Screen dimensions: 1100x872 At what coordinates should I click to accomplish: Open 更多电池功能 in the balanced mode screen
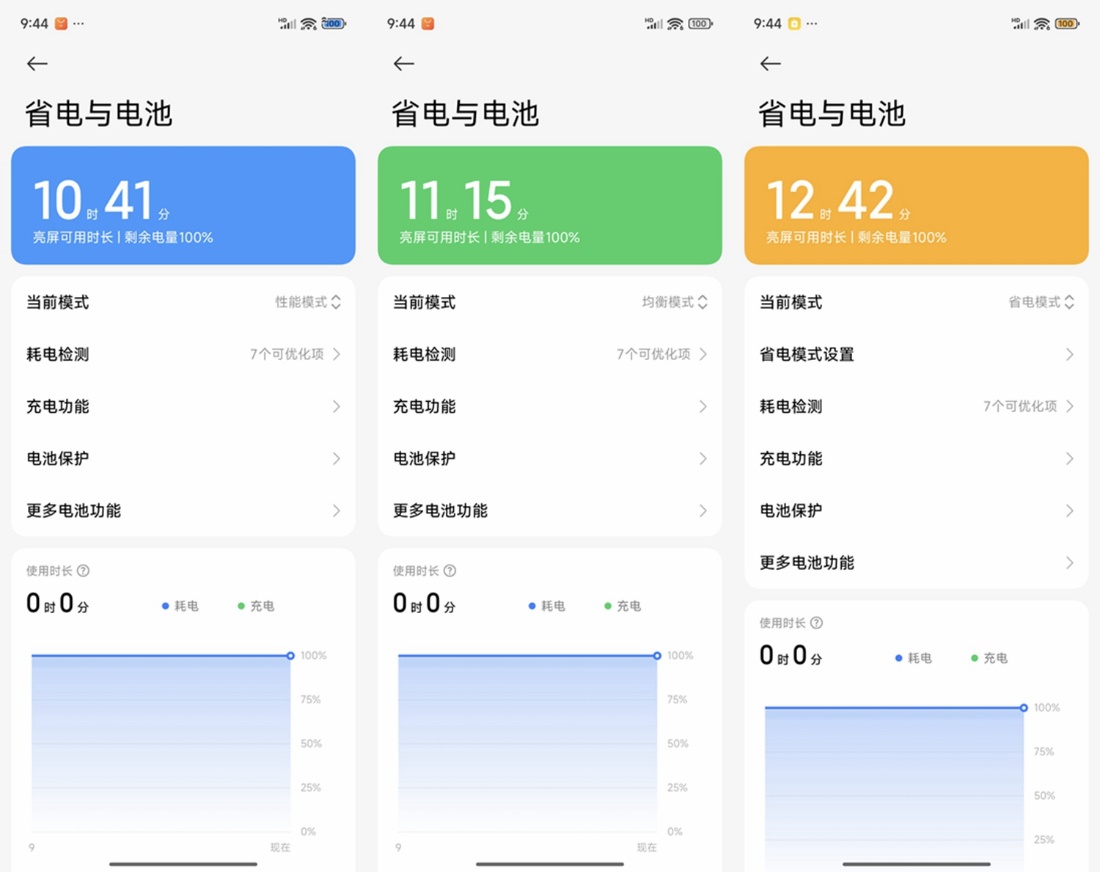click(x=550, y=510)
